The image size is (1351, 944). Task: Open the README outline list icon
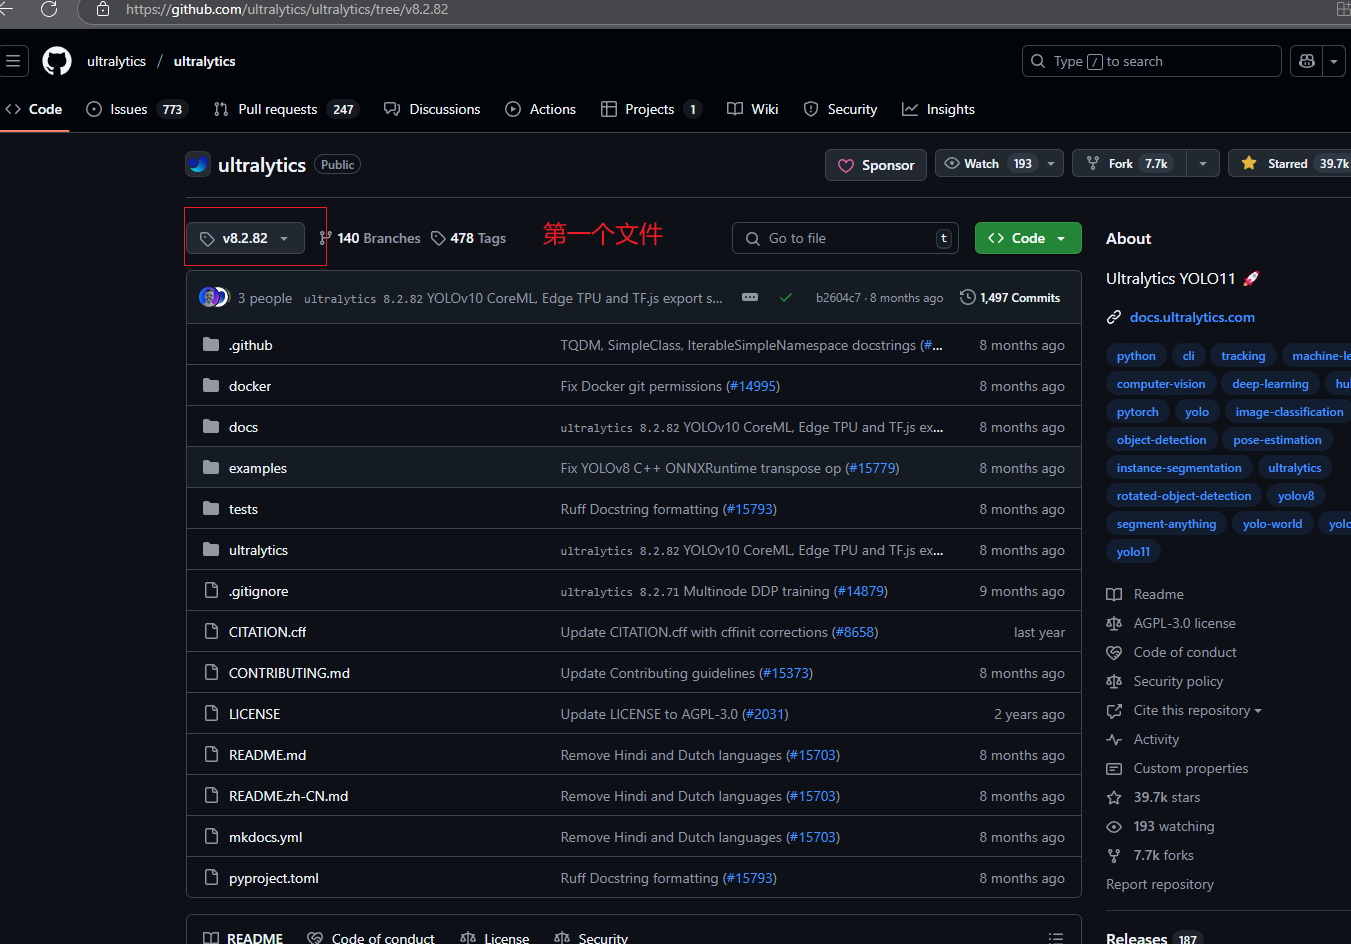1055,938
